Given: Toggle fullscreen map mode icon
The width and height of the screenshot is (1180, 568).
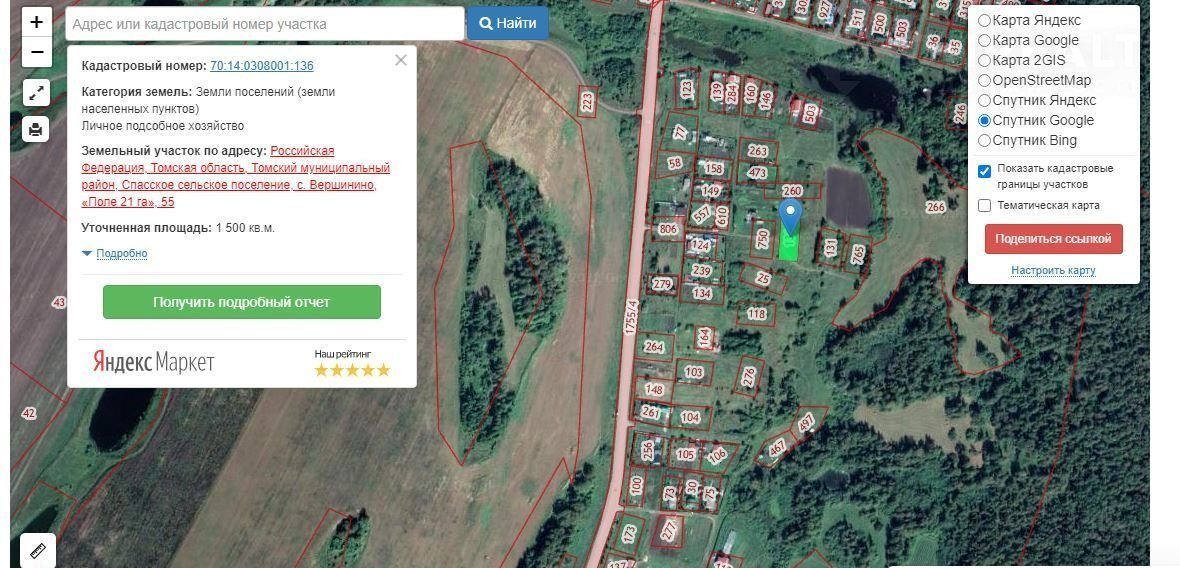Looking at the screenshot, I should (x=36, y=93).
